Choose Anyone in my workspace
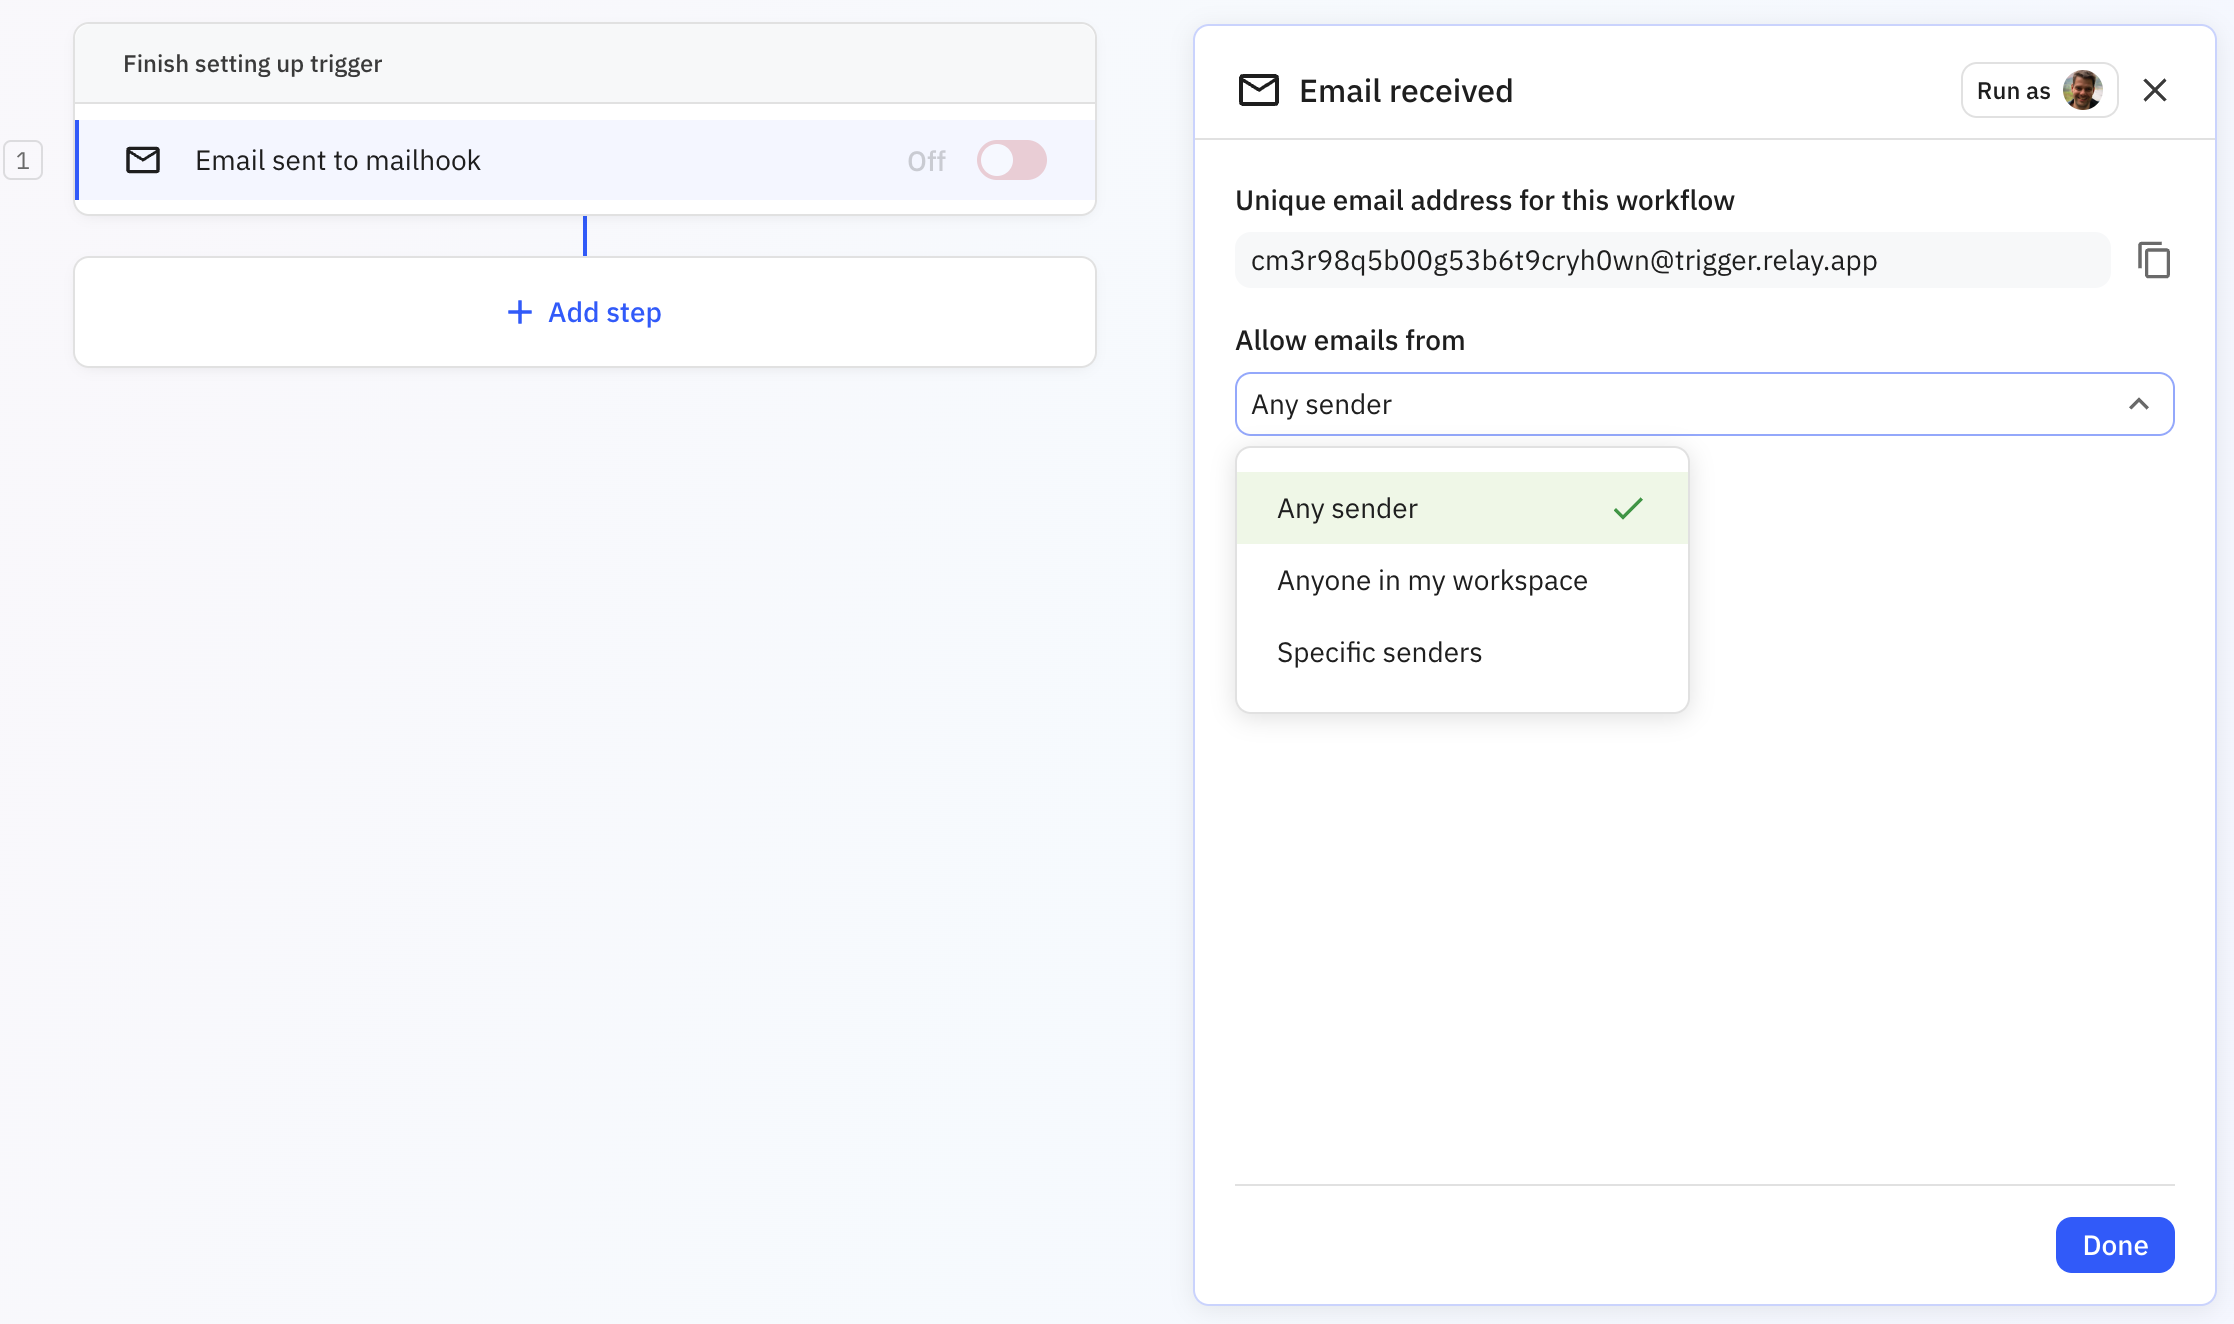The width and height of the screenshot is (2234, 1324). pos(1431,580)
